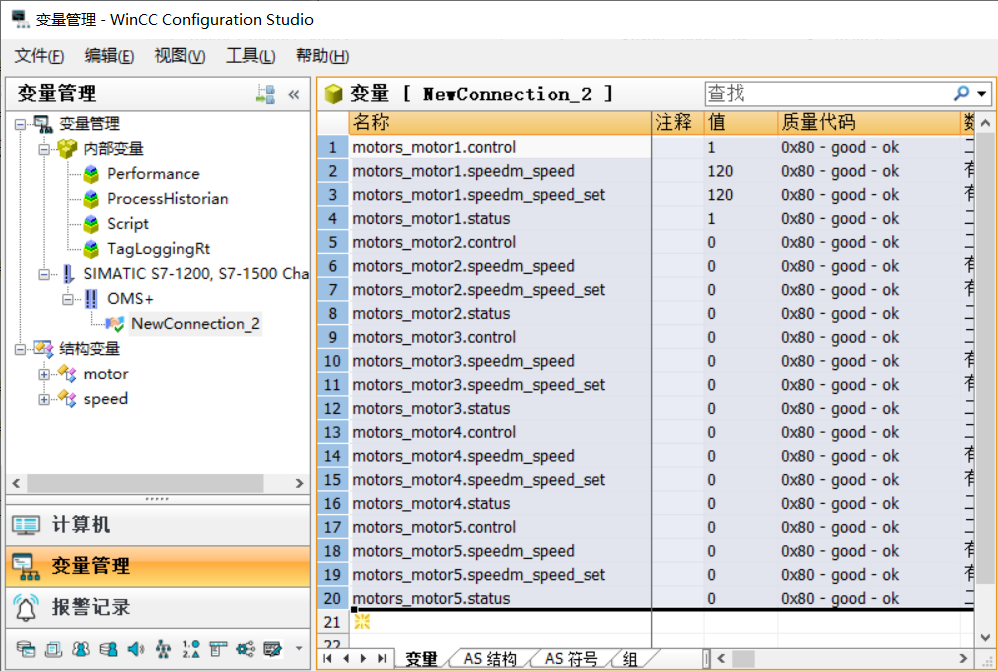Screen dimensions: 998x671
Task: Select the NewConnection_2 connection node
Action: coord(195,324)
